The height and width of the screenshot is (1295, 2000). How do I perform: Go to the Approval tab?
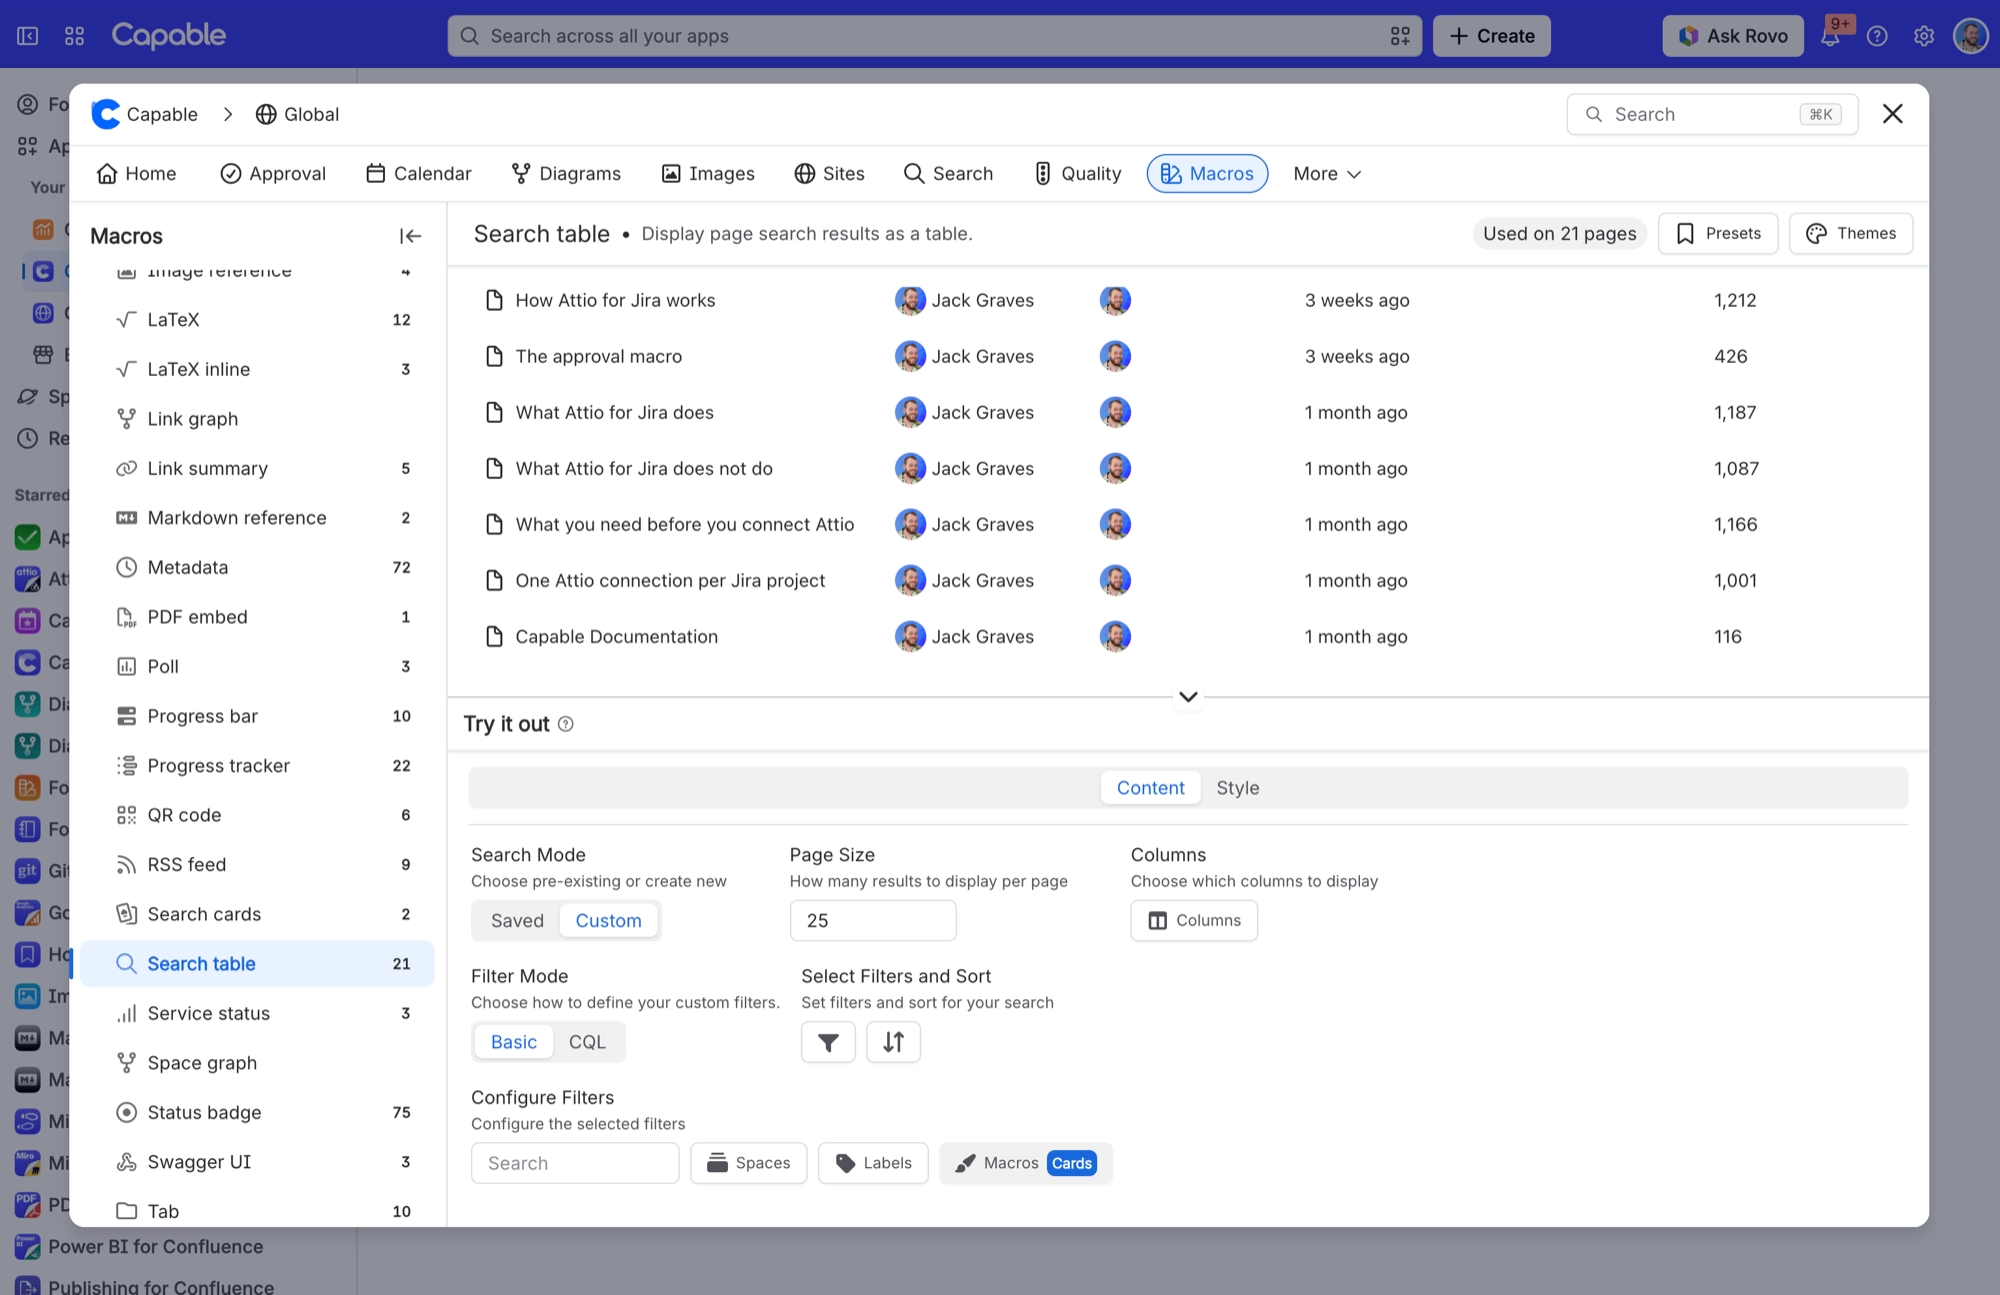273,174
